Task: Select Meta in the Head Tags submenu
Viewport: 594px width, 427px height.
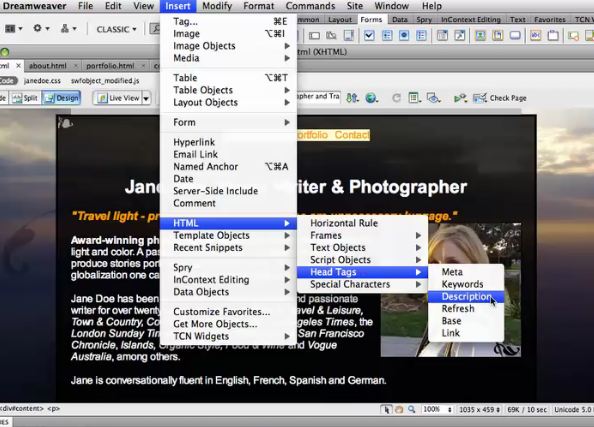Action: point(466,272)
